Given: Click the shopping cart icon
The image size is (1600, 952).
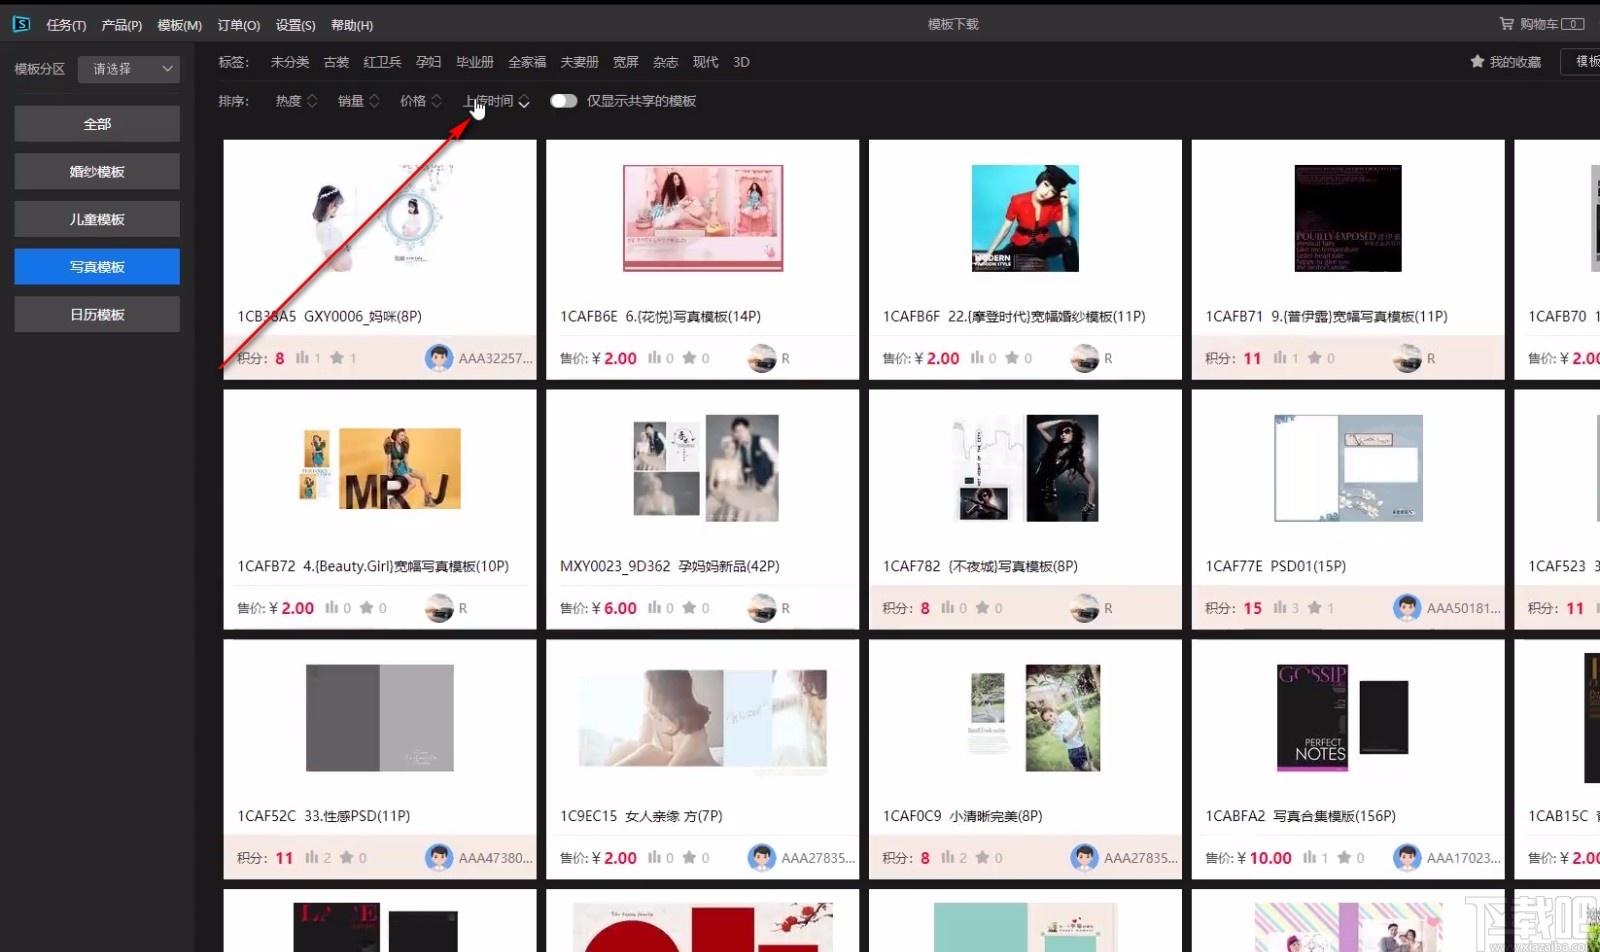Looking at the screenshot, I should pos(1506,23).
